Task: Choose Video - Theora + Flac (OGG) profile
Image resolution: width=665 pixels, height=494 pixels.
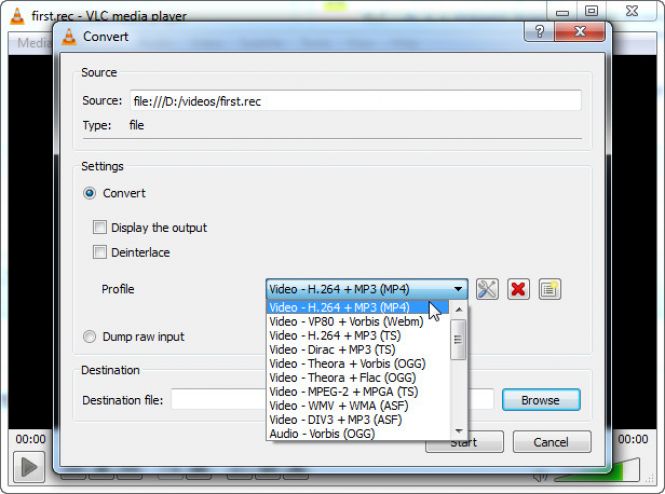Action: 358,377
